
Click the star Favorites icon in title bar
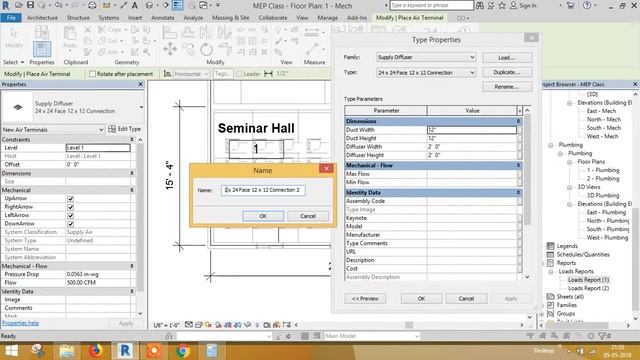[x=502, y=5]
